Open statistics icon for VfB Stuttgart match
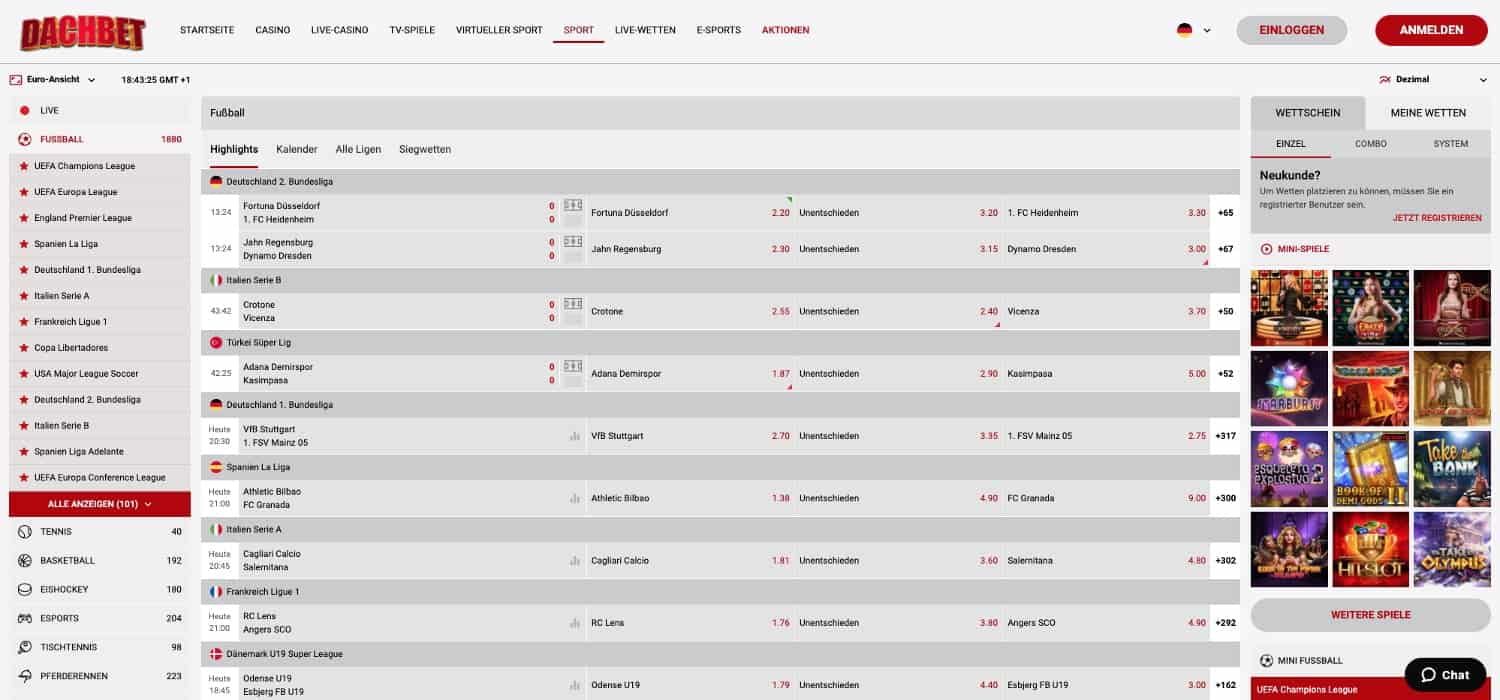This screenshot has height=700, width=1500. (574, 436)
